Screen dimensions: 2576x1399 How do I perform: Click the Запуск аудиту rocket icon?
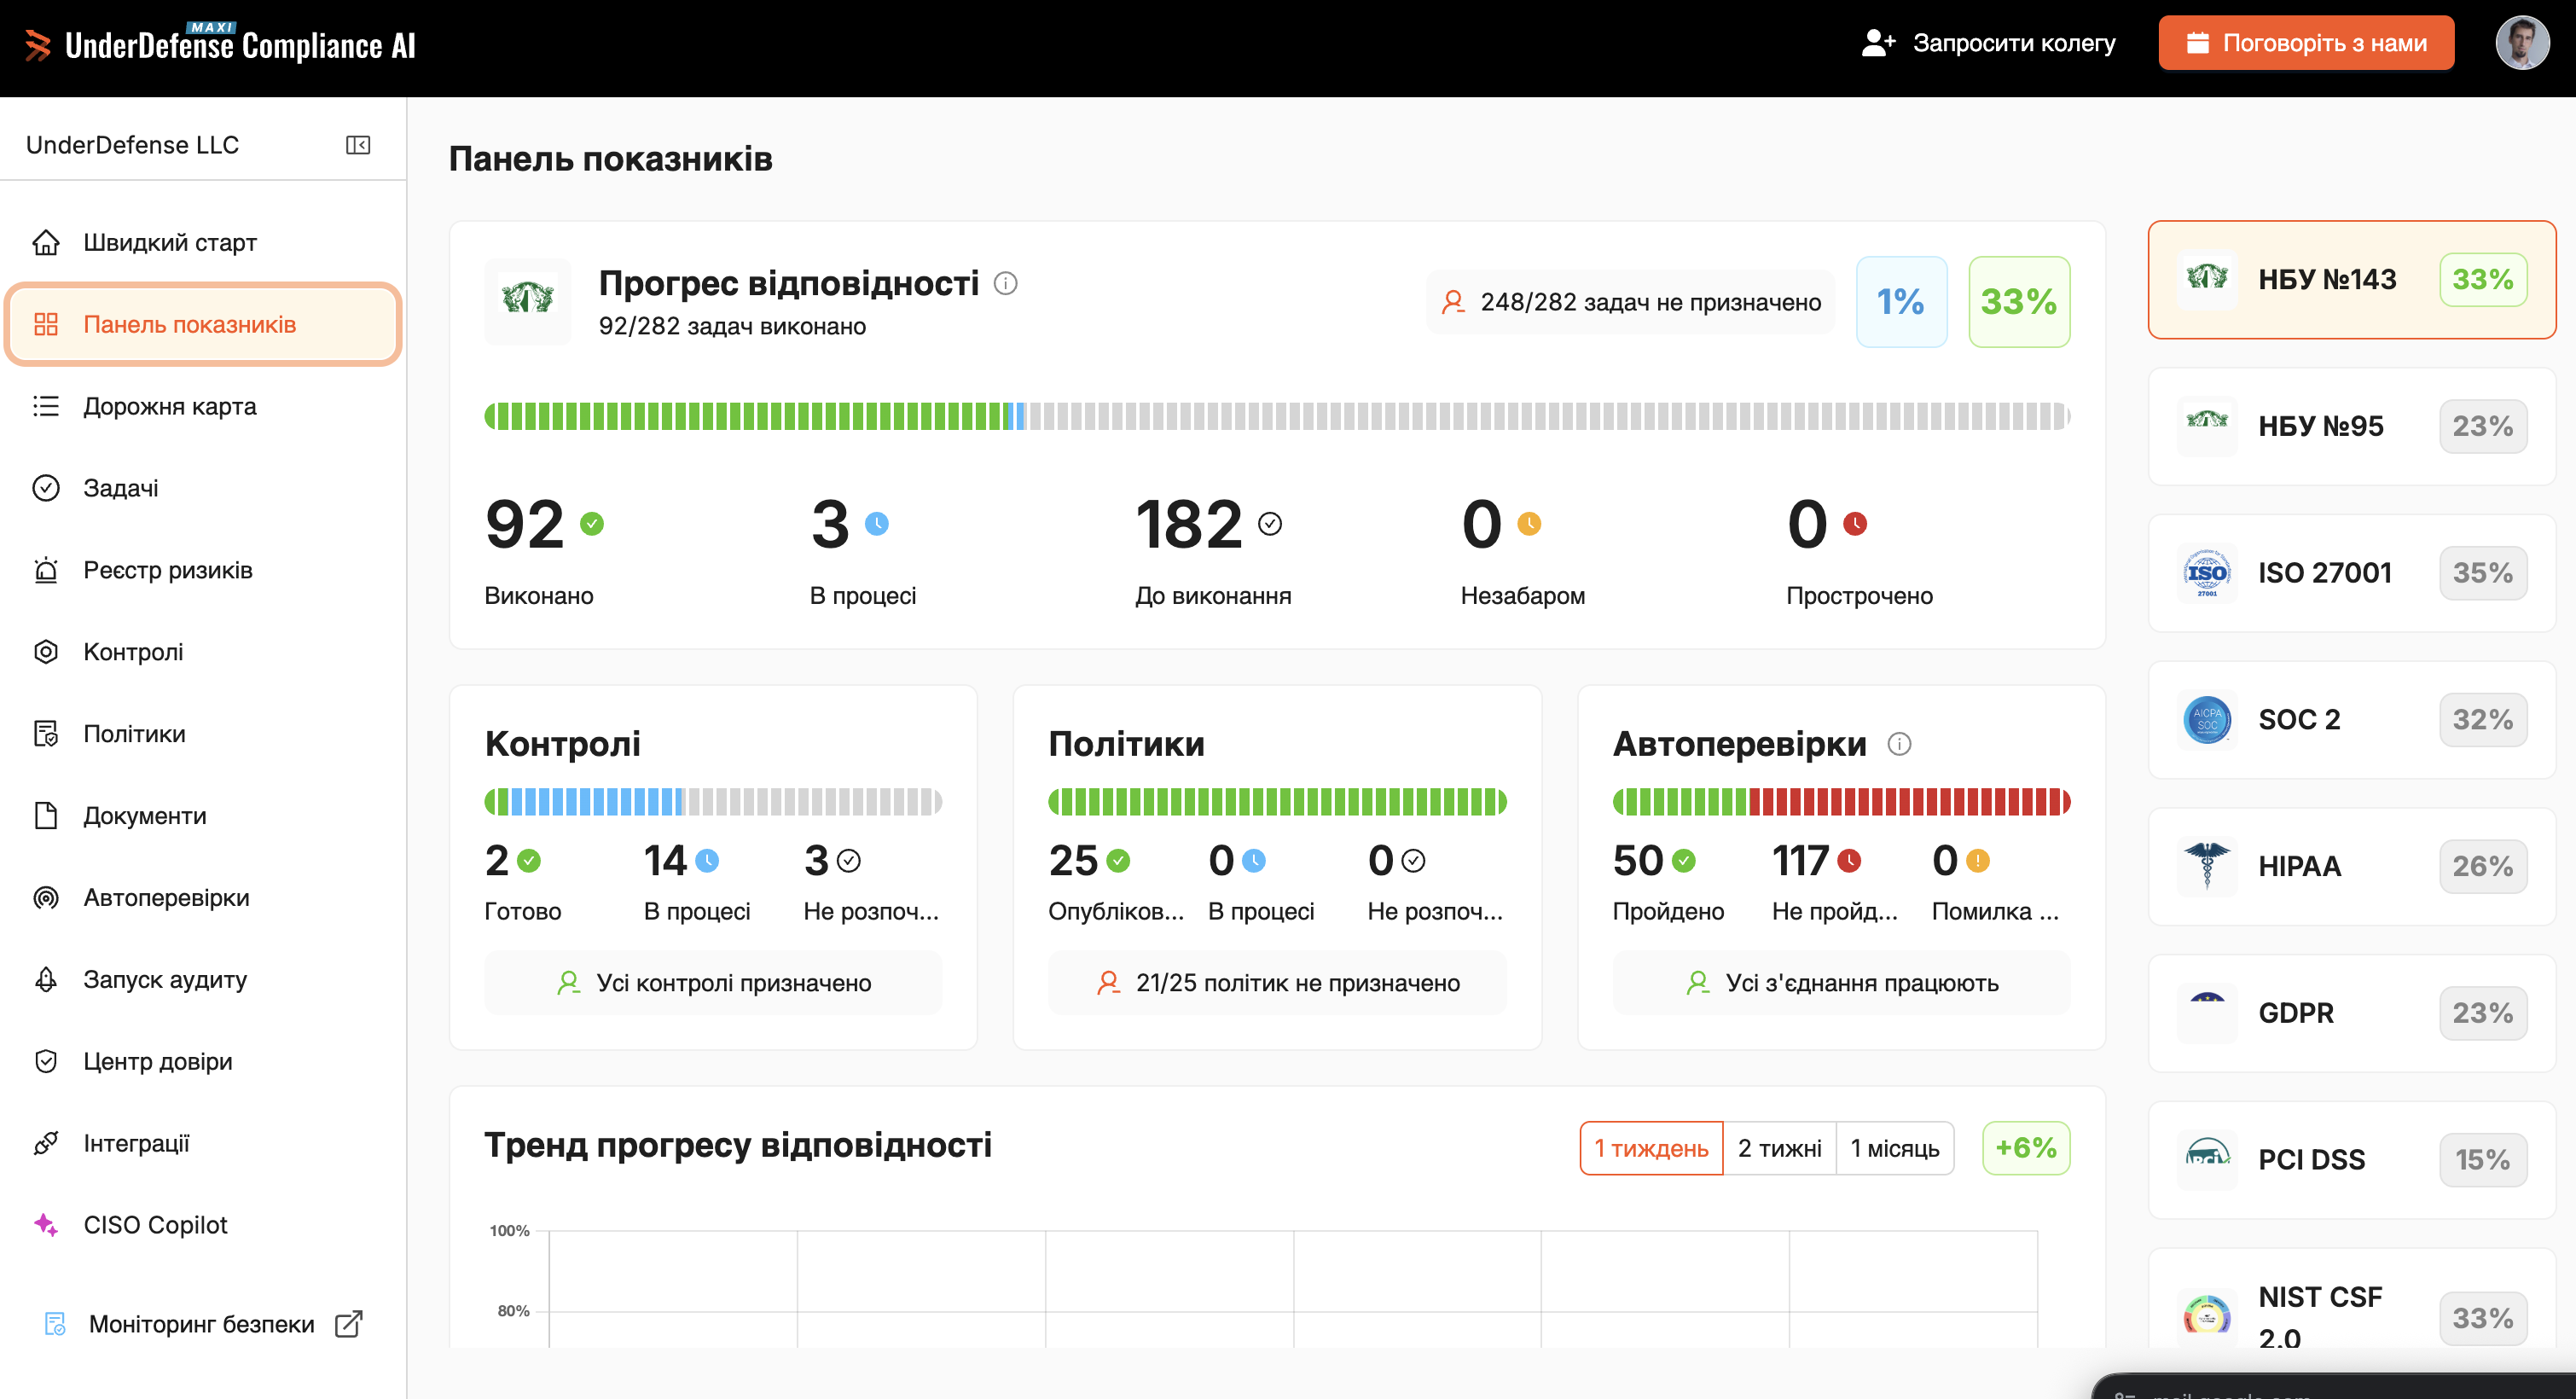pos(46,980)
